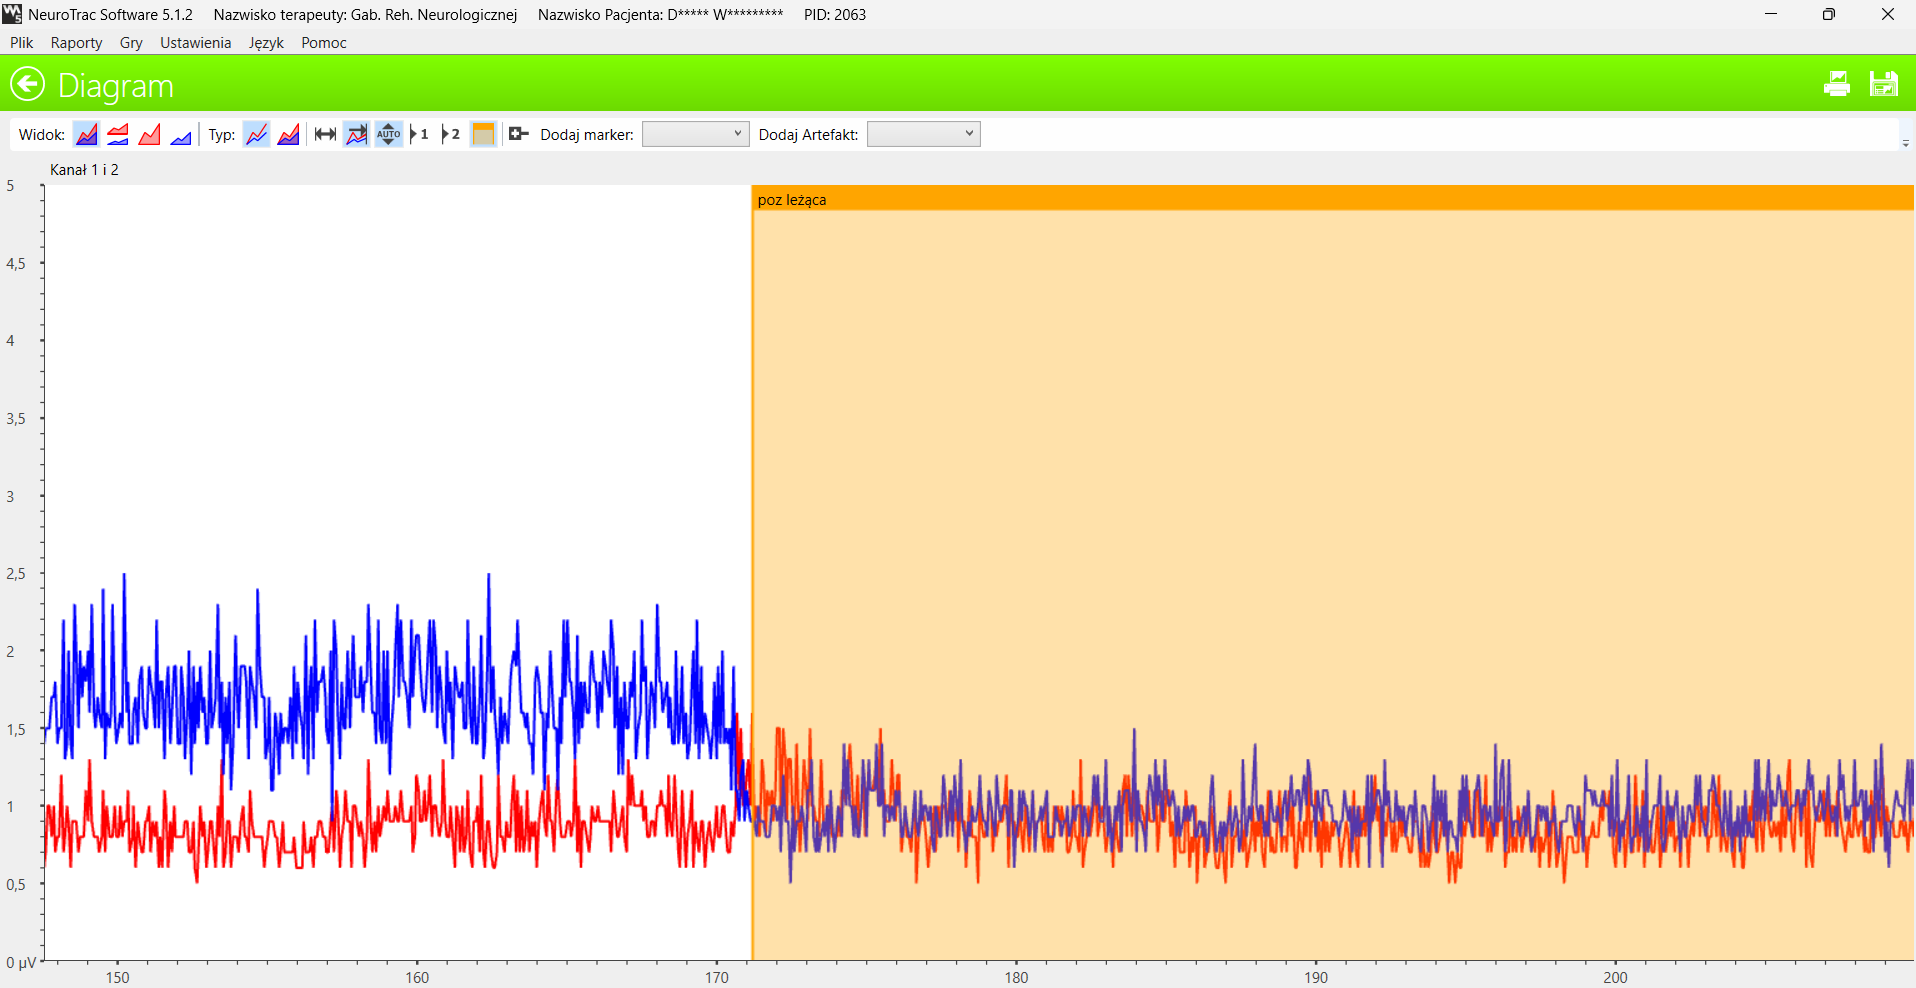
Task: Toggle AUTO vertical scaling
Action: 388,134
